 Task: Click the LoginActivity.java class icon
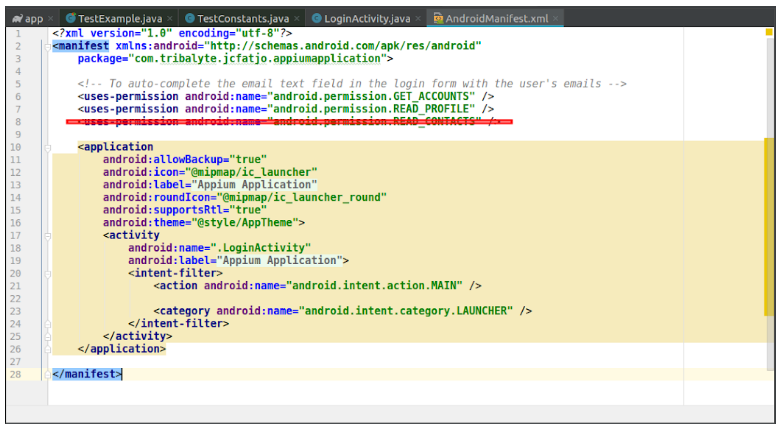pyautogui.click(x=316, y=18)
